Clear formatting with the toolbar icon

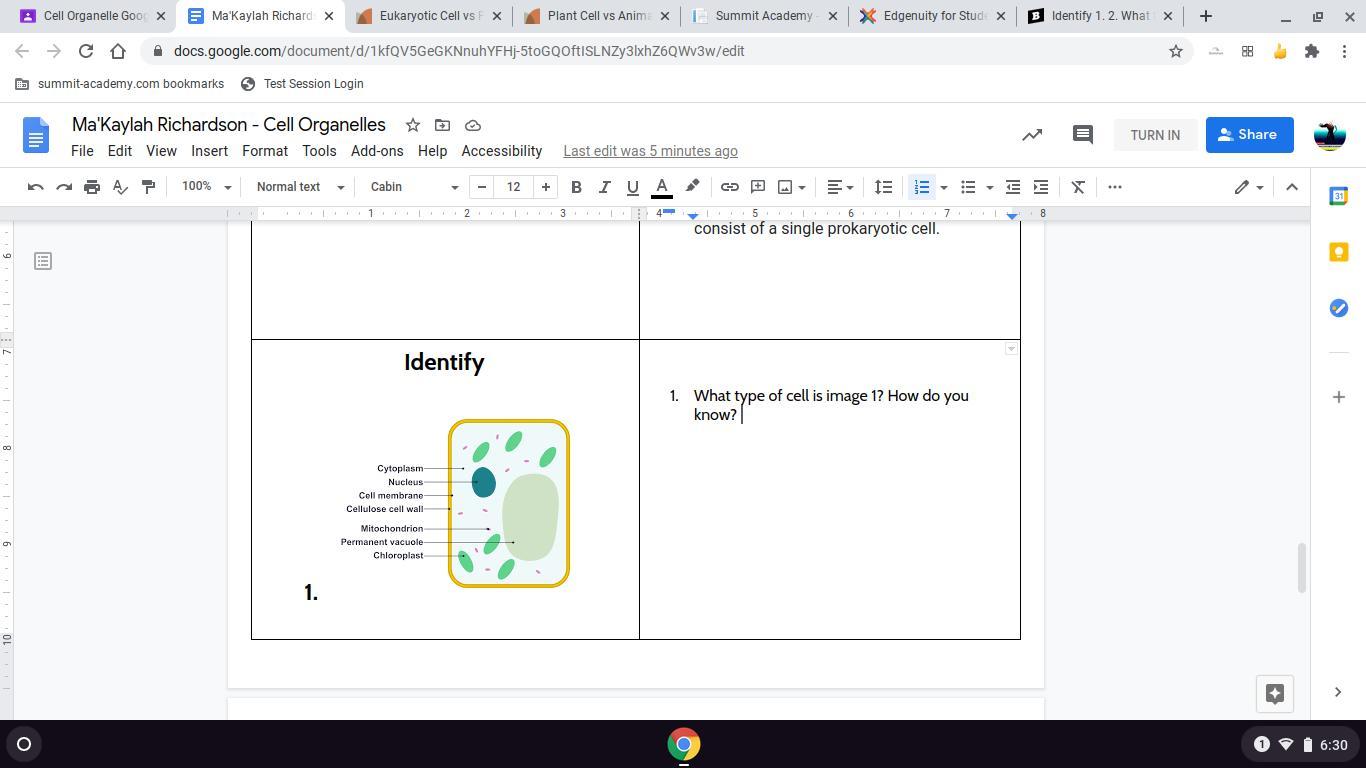tap(1078, 187)
